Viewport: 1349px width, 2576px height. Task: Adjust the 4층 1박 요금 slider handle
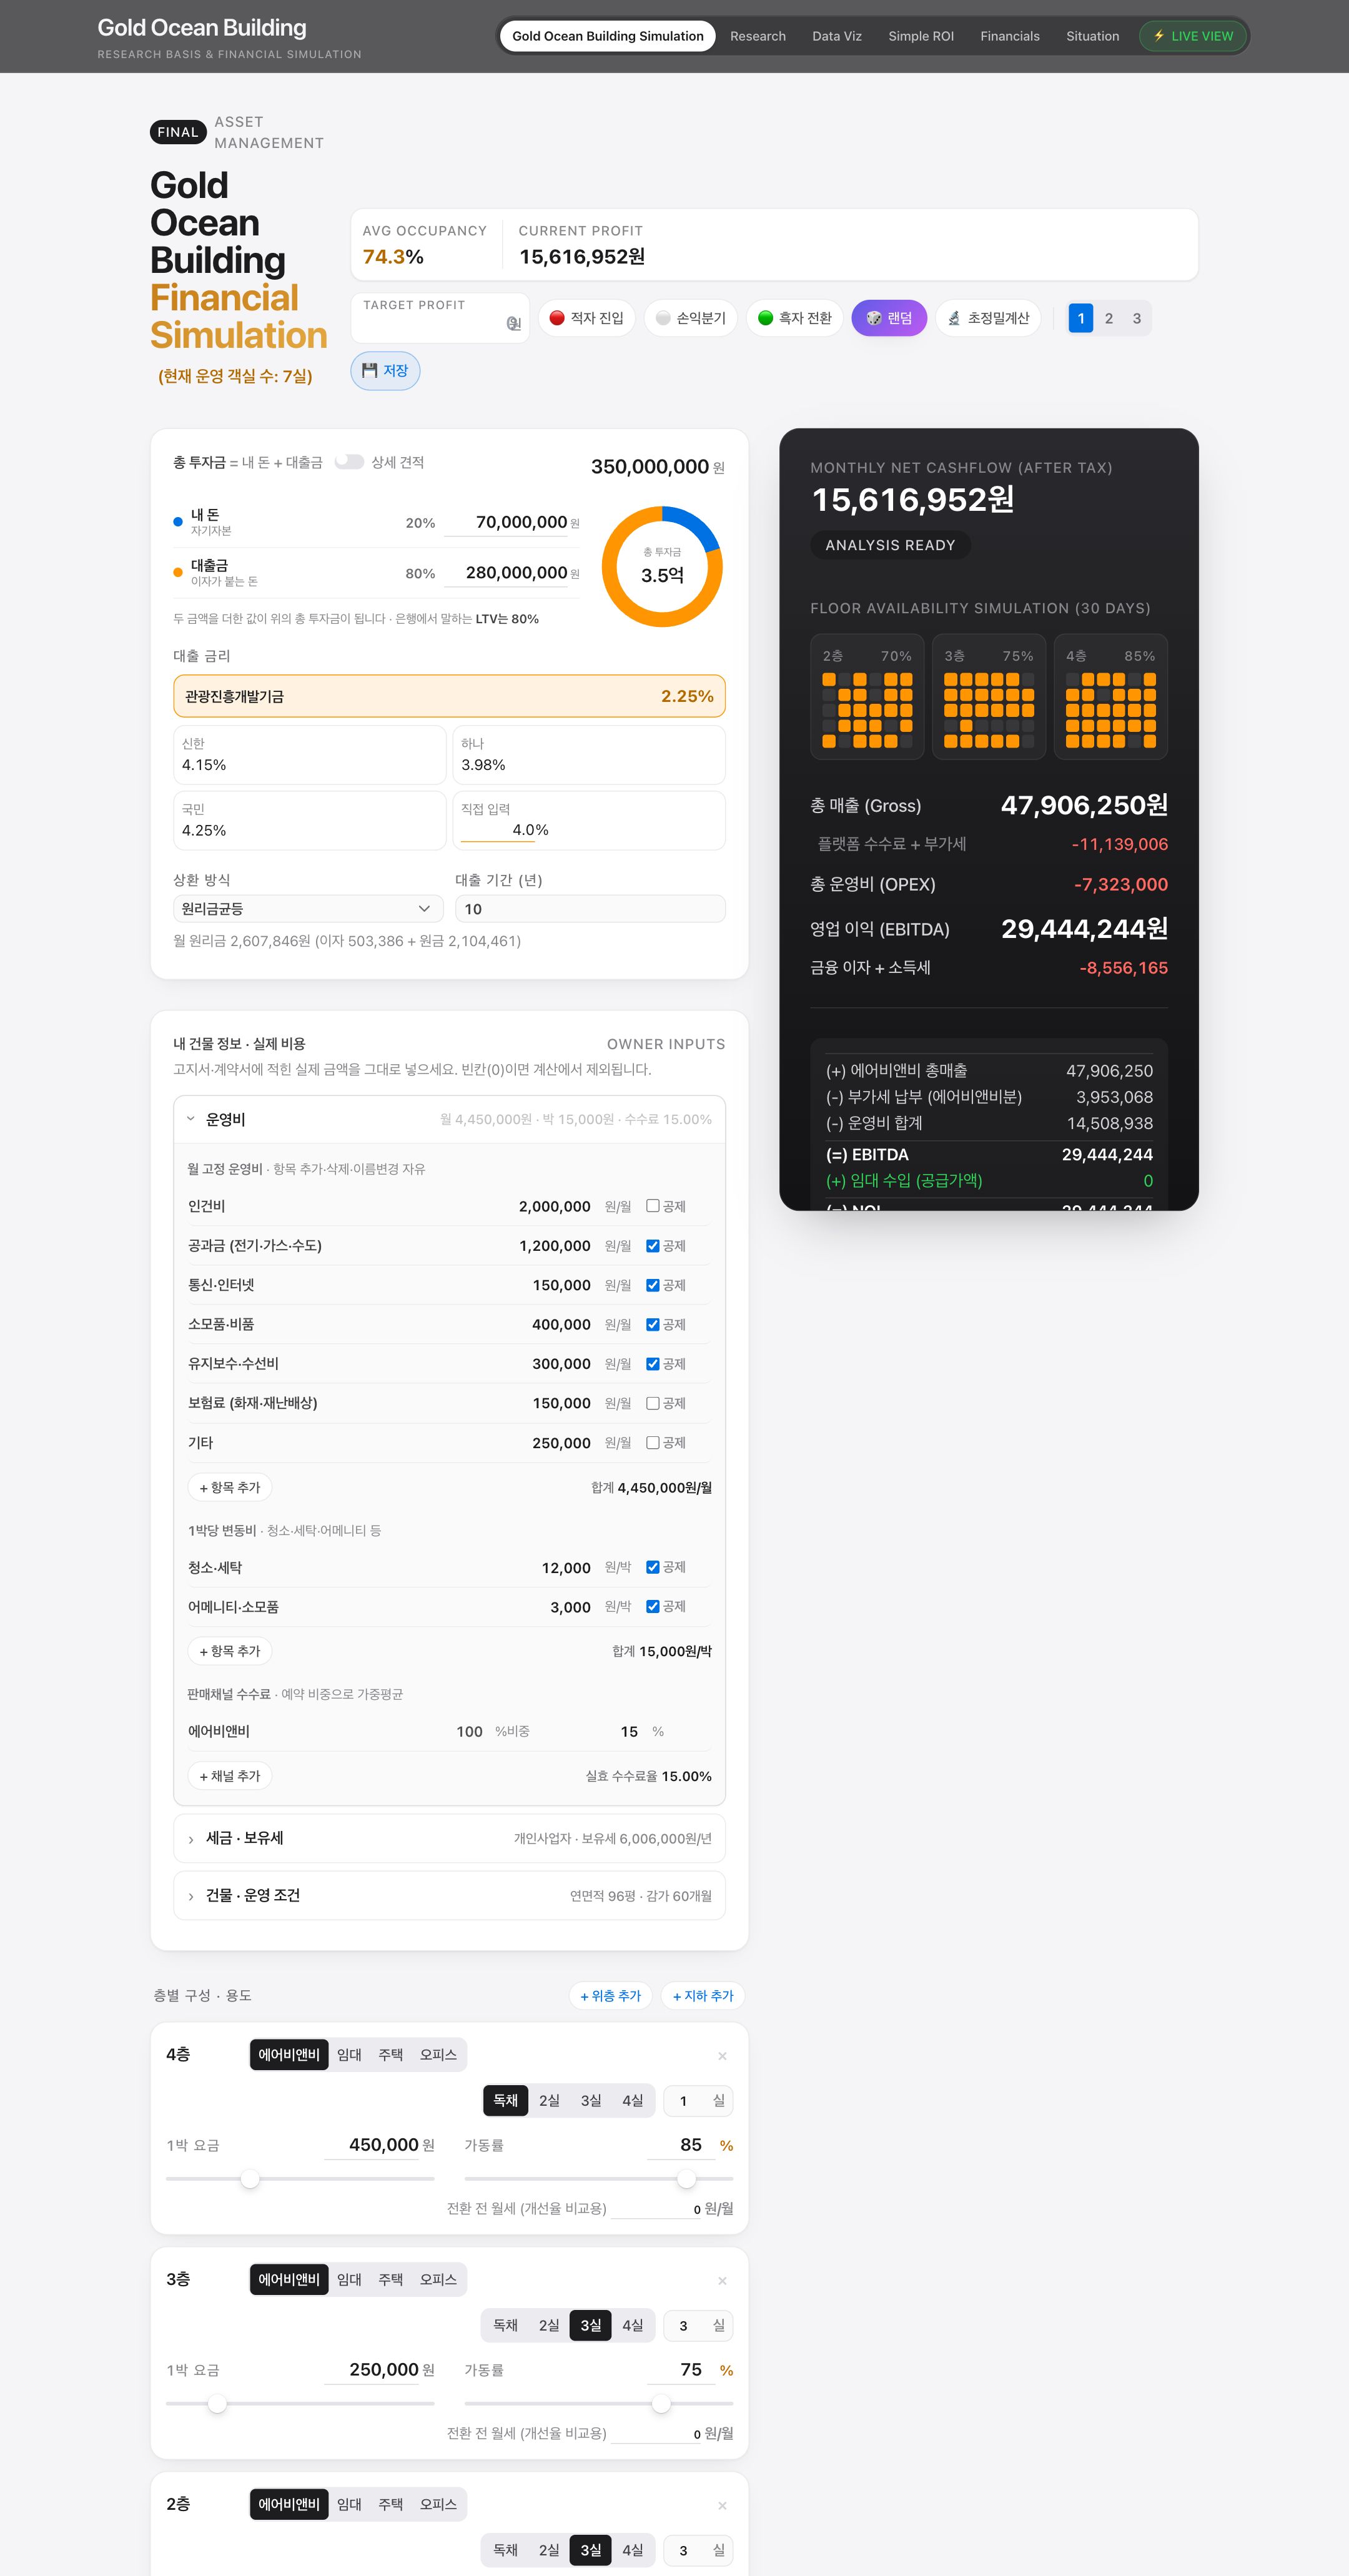pyautogui.click(x=250, y=2178)
